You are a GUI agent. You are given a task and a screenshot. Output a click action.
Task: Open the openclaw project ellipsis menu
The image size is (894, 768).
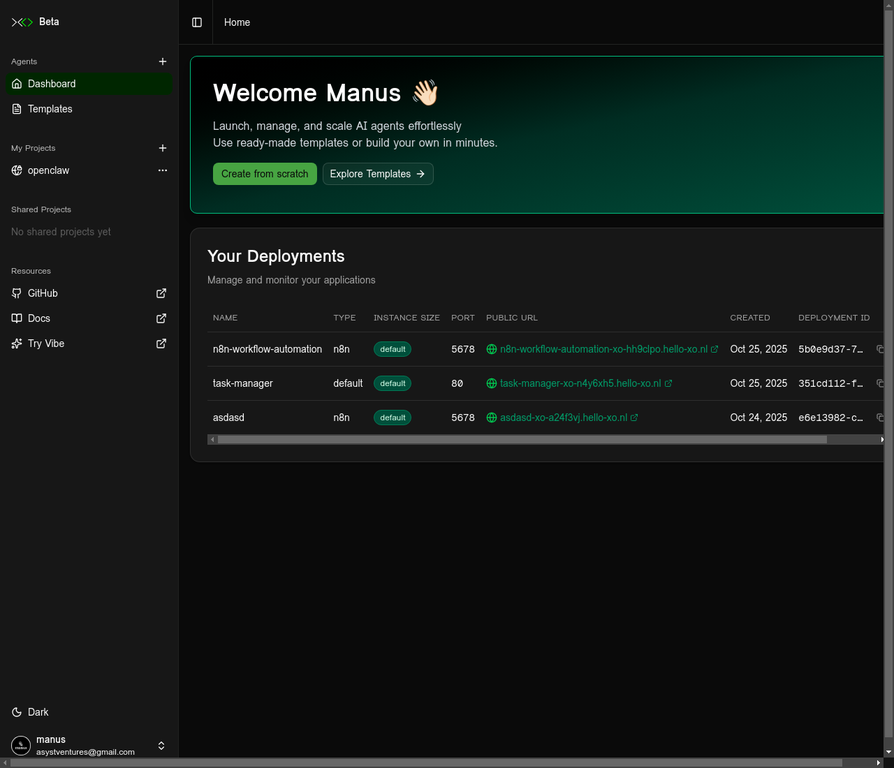pos(162,170)
